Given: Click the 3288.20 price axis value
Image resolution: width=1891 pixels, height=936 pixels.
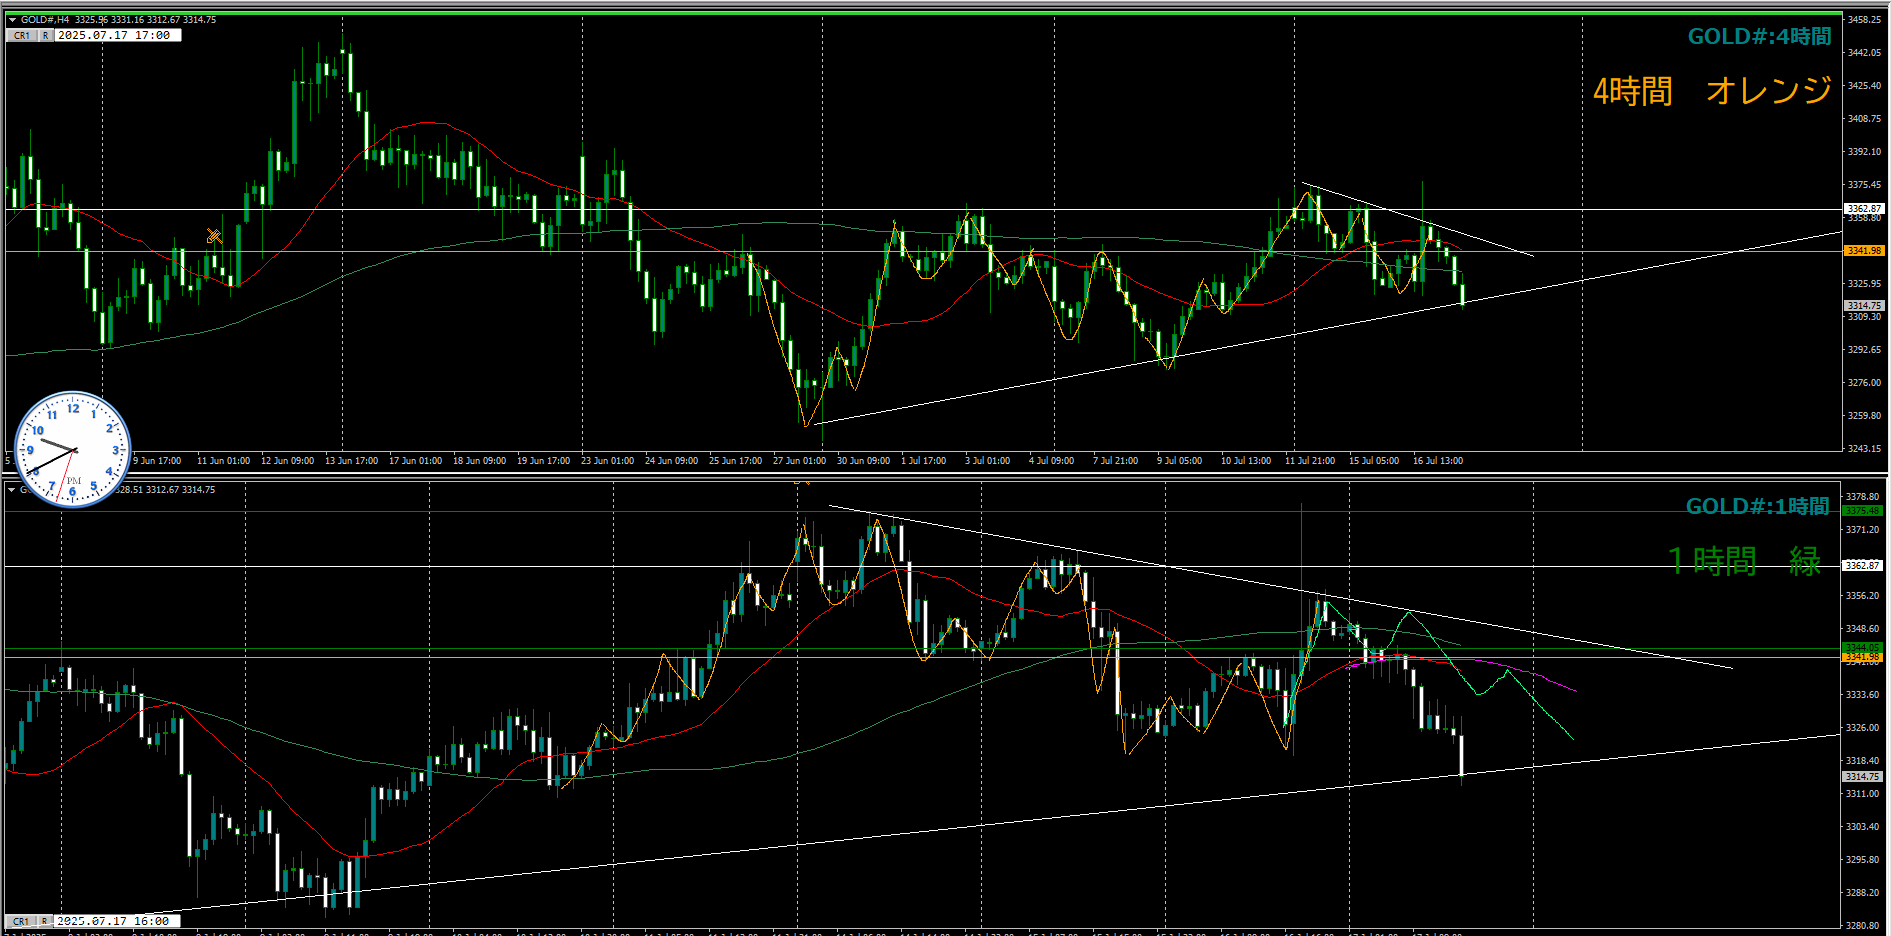Looking at the screenshot, I should (1862, 893).
